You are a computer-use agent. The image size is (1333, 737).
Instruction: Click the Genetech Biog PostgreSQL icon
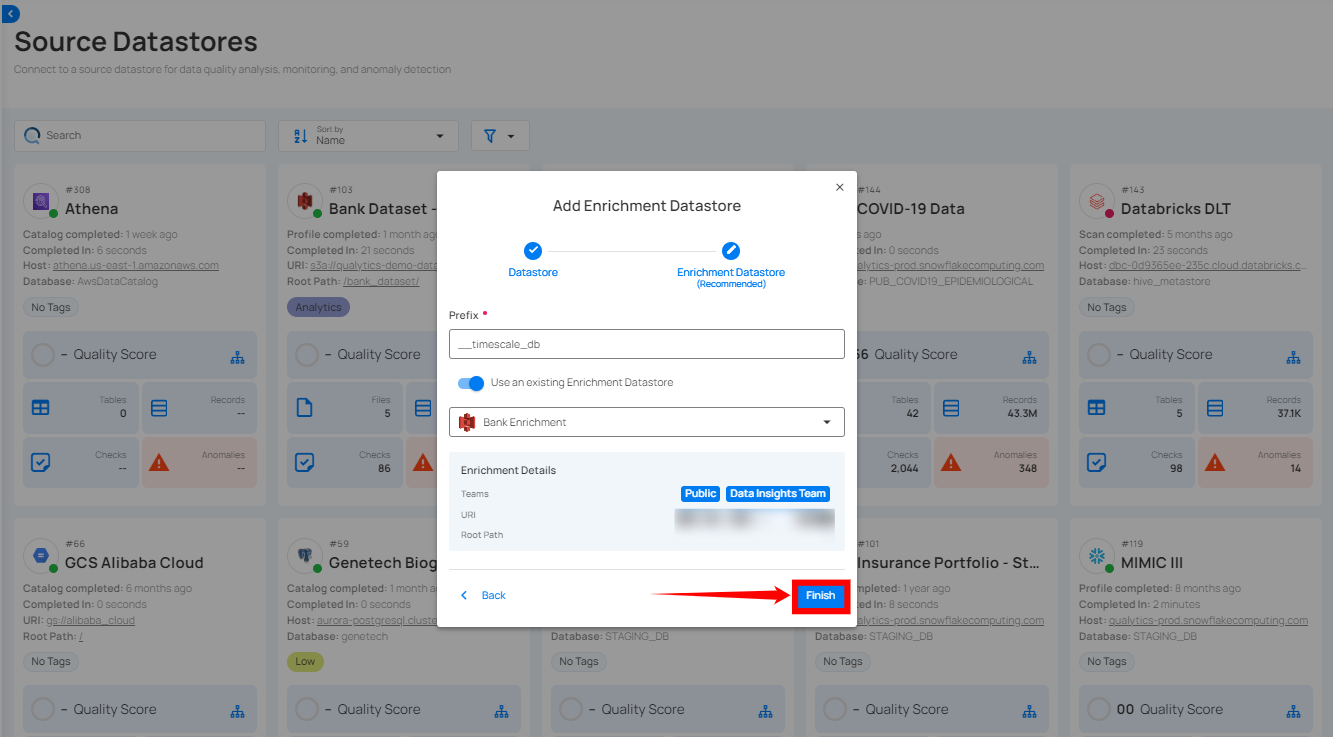pyautogui.click(x=305, y=555)
